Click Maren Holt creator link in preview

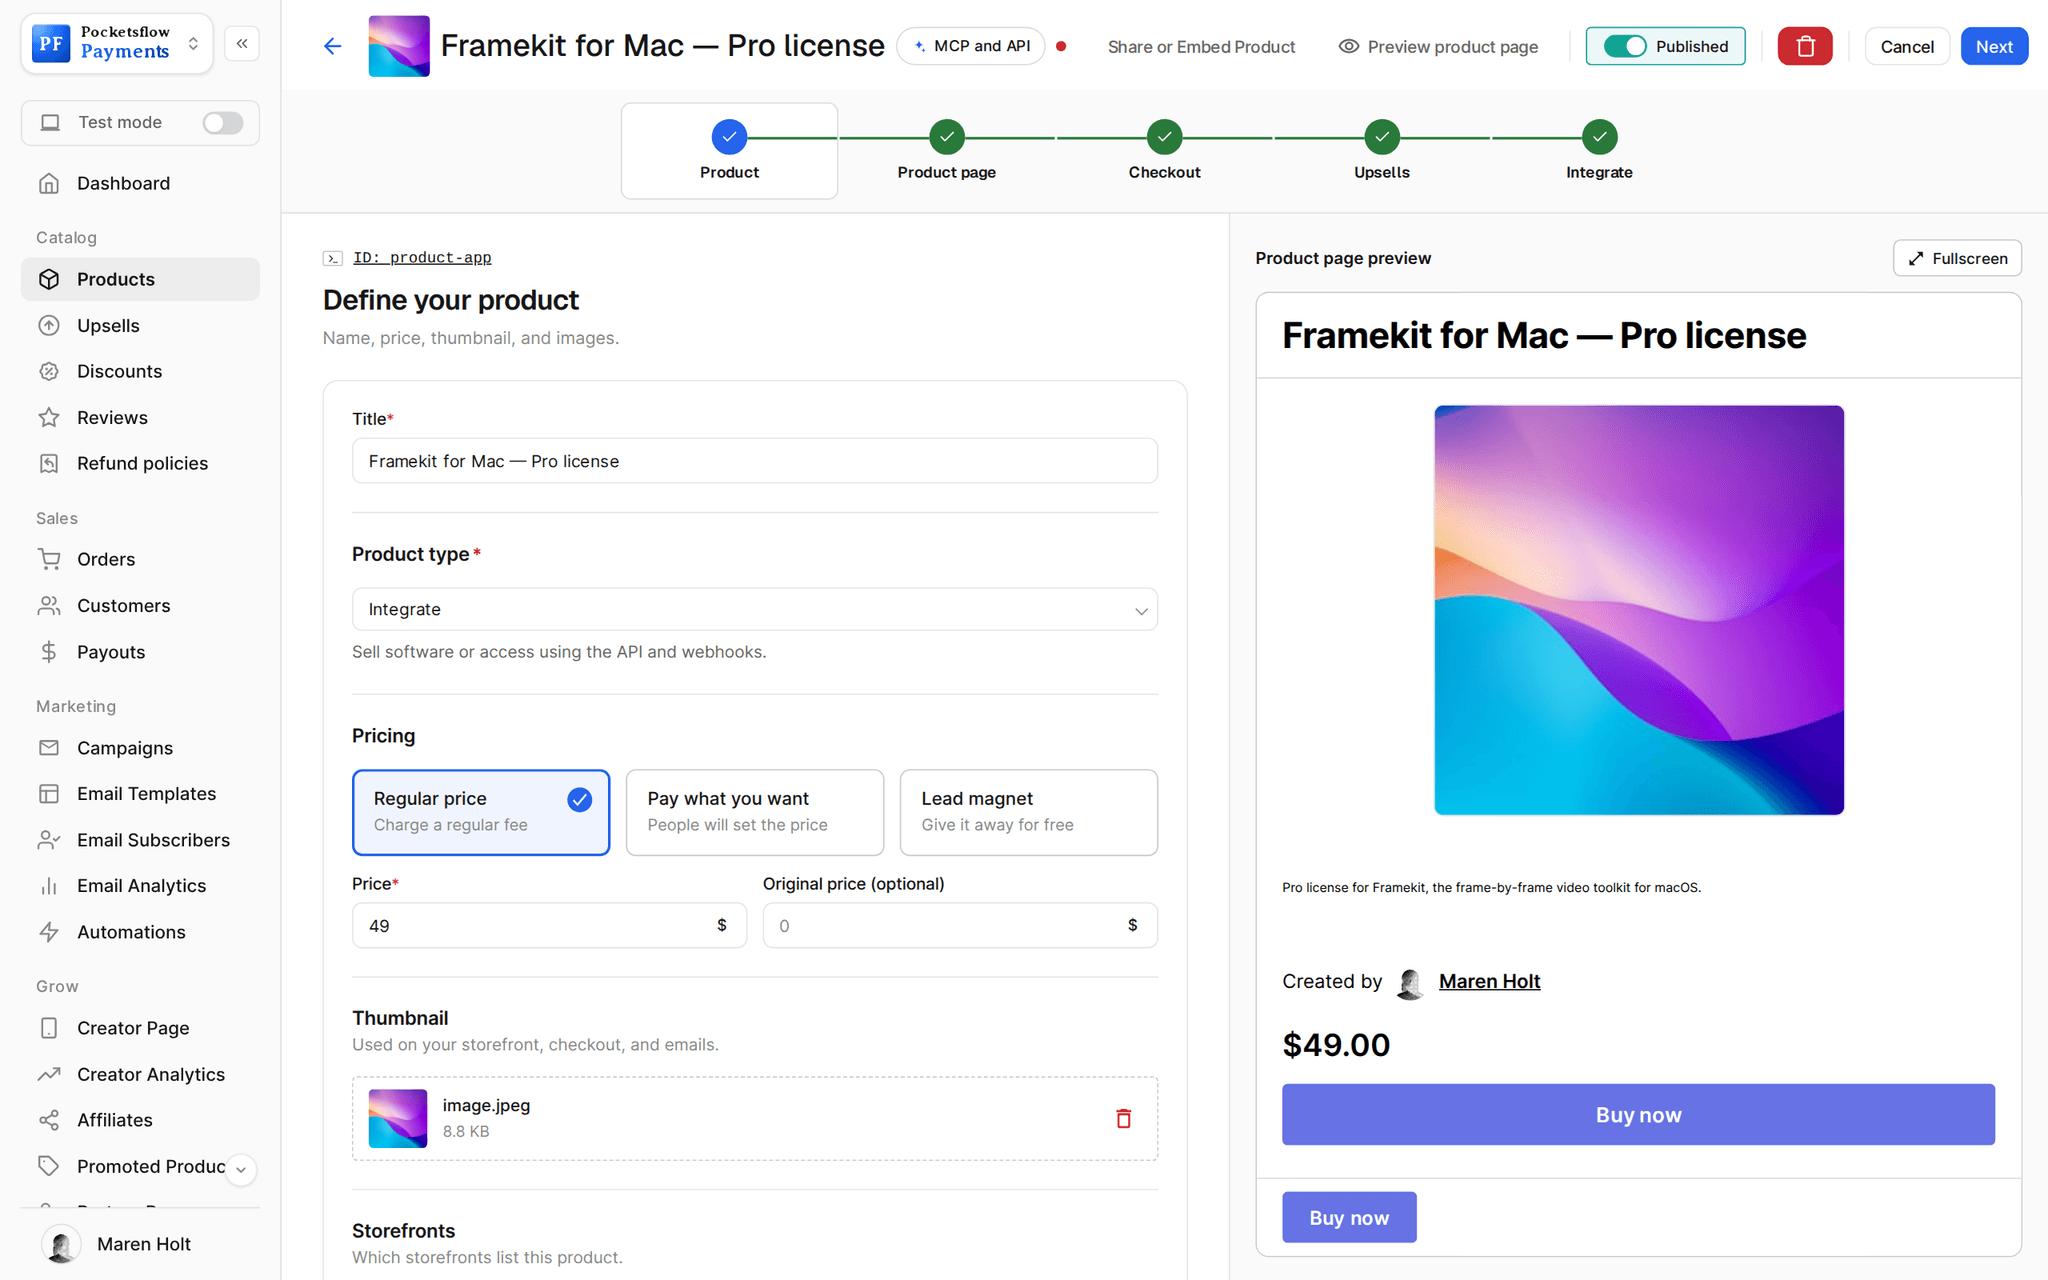pos(1489,981)
